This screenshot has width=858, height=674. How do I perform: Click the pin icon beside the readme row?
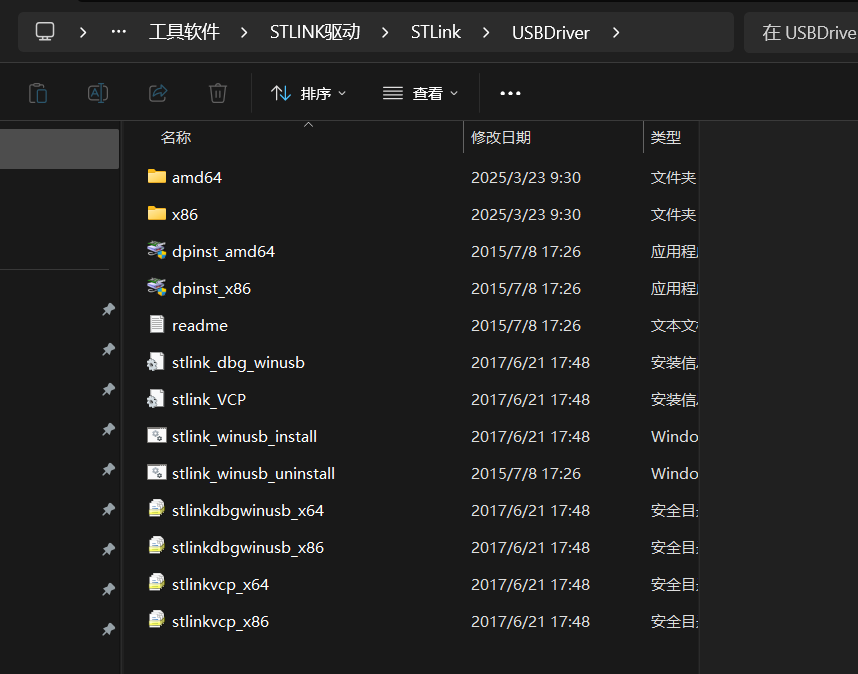108,310
